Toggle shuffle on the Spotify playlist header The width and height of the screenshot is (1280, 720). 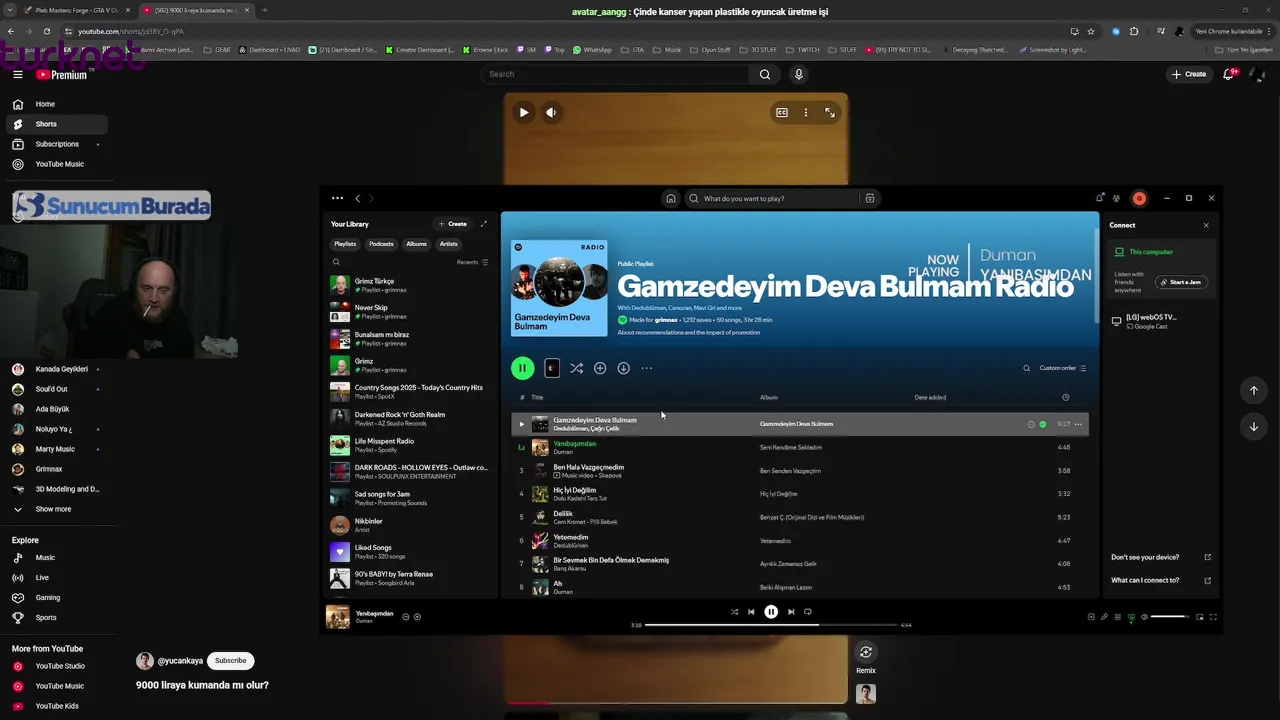click(576, 368)
